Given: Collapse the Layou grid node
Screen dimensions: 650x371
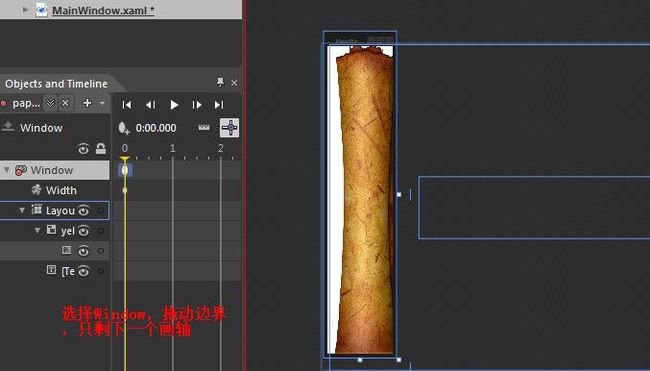Looking at the screenshot, I should click(22, 210).
